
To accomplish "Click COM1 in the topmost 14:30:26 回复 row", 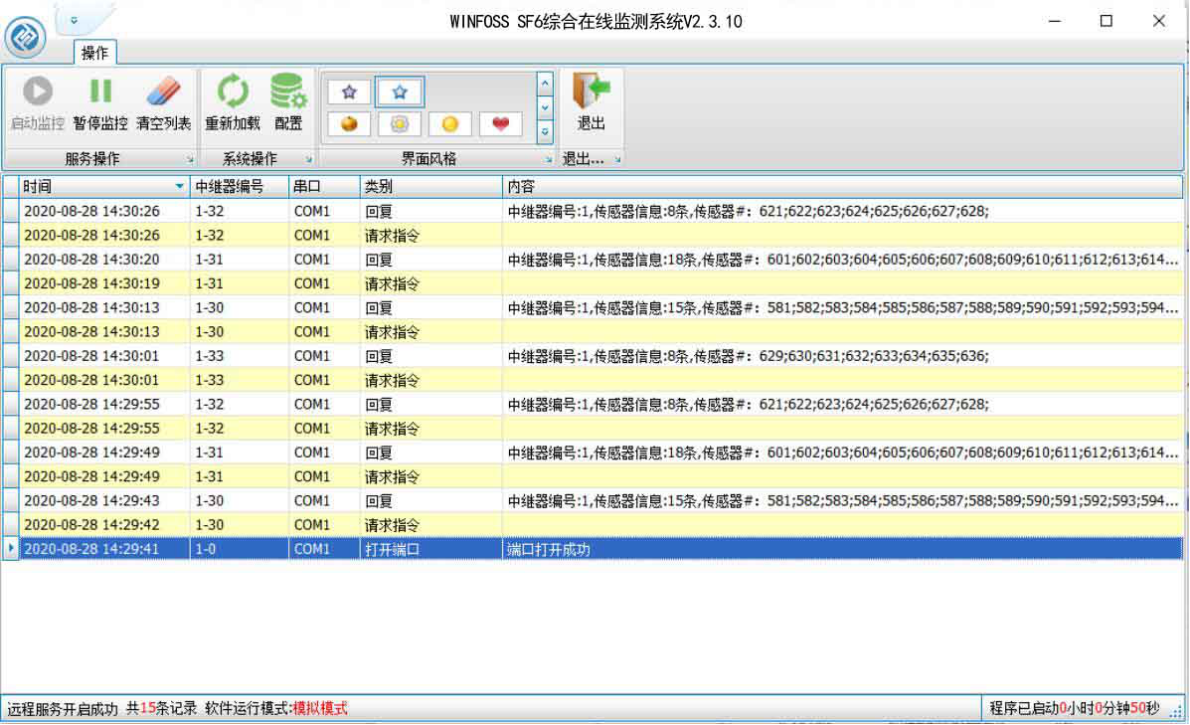I will click(312, 211).
